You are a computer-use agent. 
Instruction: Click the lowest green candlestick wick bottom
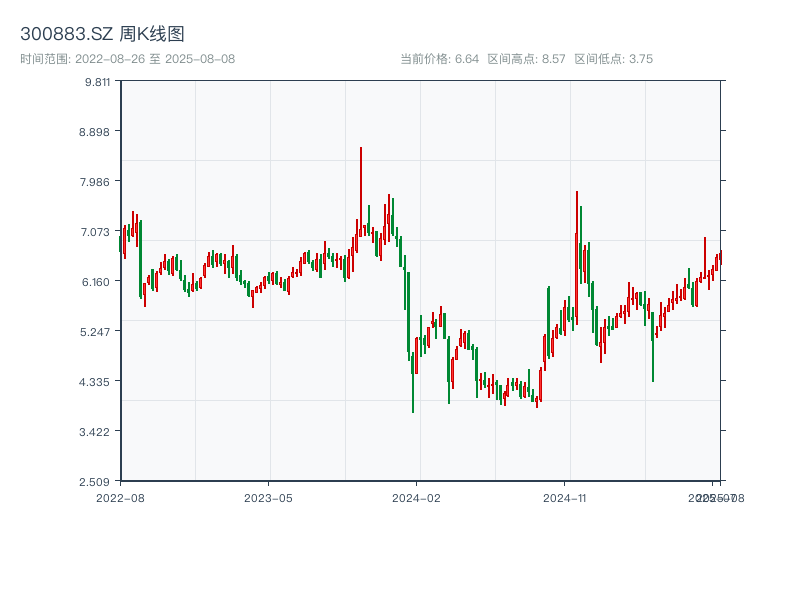point(413,411)
